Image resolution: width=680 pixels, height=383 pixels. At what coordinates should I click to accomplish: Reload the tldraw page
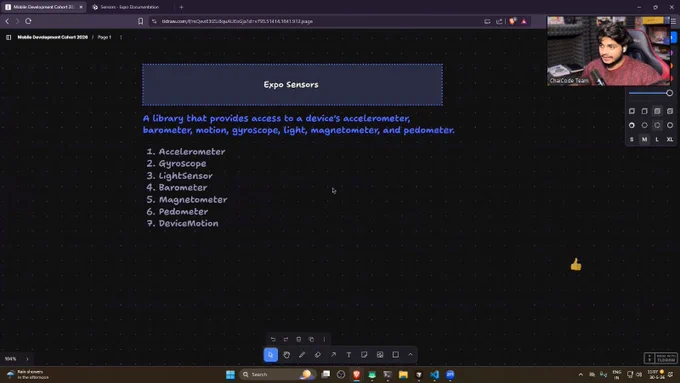point(28,21)
